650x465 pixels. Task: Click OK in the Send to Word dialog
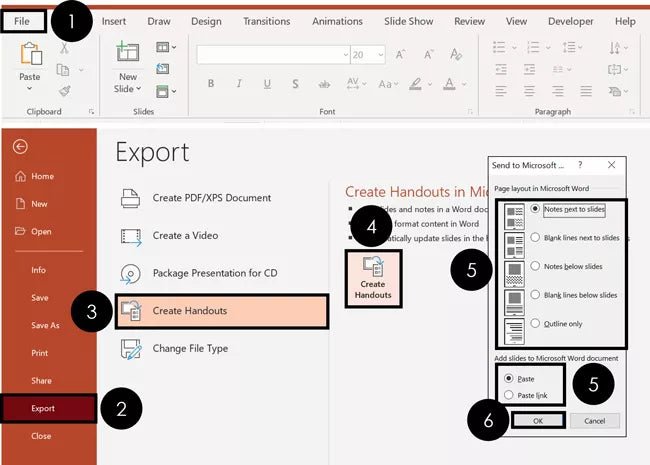pyautogui.click(x=538, y=421)
